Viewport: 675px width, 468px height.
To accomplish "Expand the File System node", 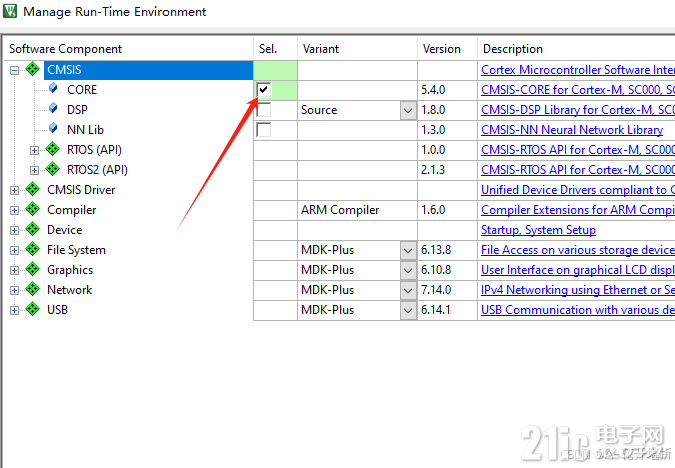I will point(14,250).
